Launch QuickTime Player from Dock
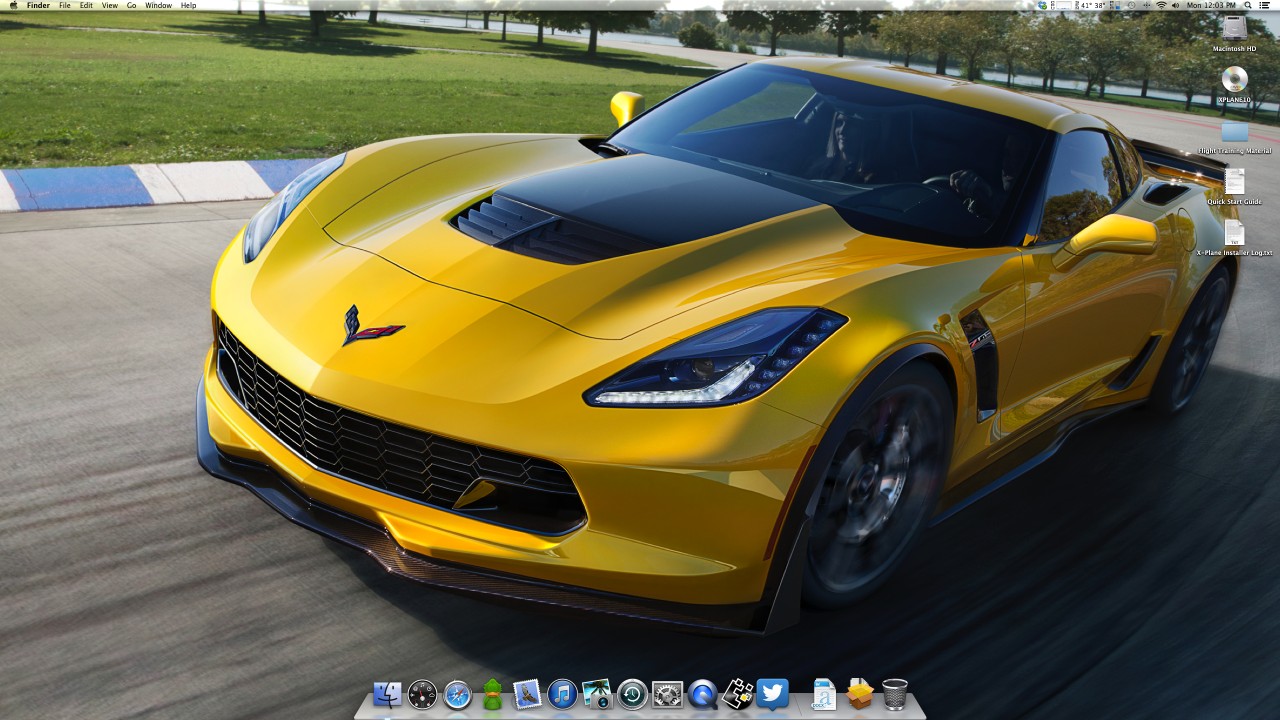 pos(702,694)
